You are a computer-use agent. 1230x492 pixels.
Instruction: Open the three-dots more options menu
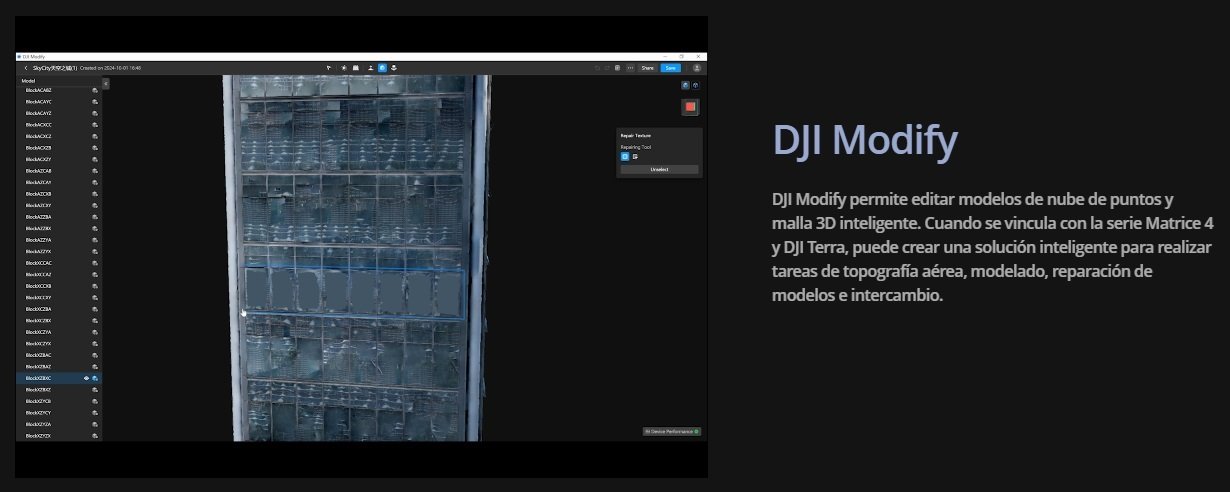[x=630, y=68]
